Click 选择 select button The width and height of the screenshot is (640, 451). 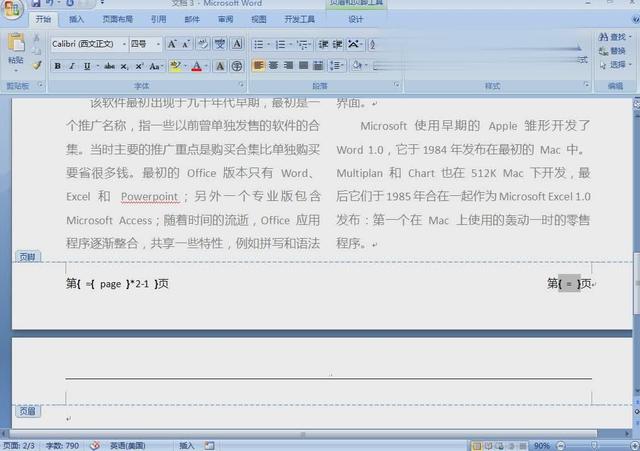coord(615,65)
